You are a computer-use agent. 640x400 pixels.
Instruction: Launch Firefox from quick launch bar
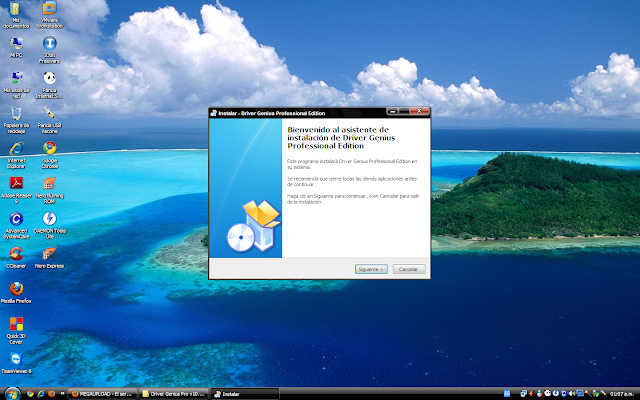pyautogui.click(x=51, y=394)
